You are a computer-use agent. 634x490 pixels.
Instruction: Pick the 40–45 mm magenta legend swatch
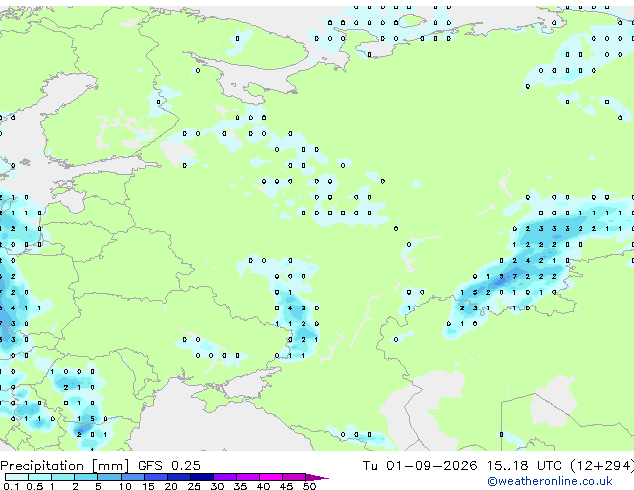tap(271, 477)
